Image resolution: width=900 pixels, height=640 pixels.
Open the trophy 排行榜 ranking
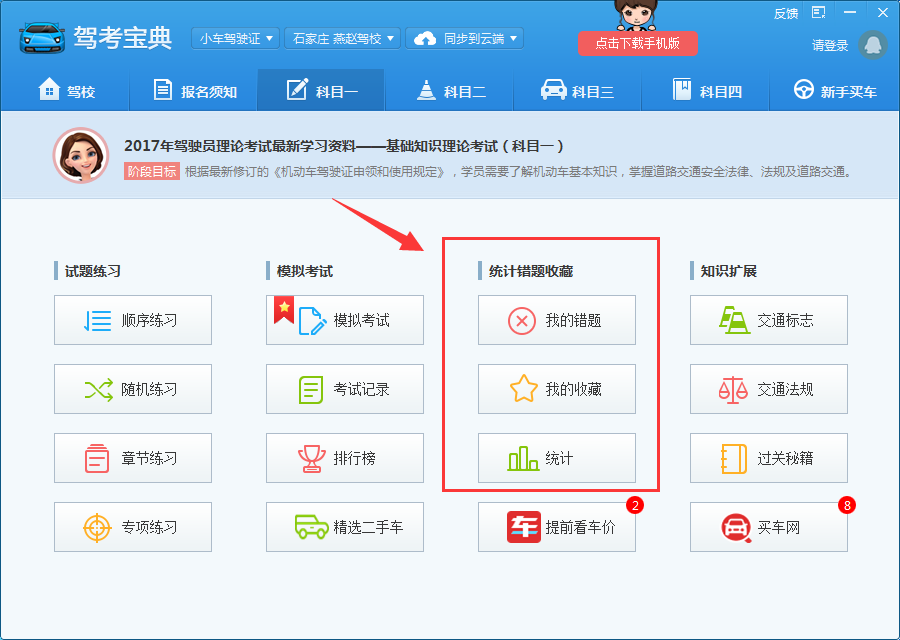point(312,458)
